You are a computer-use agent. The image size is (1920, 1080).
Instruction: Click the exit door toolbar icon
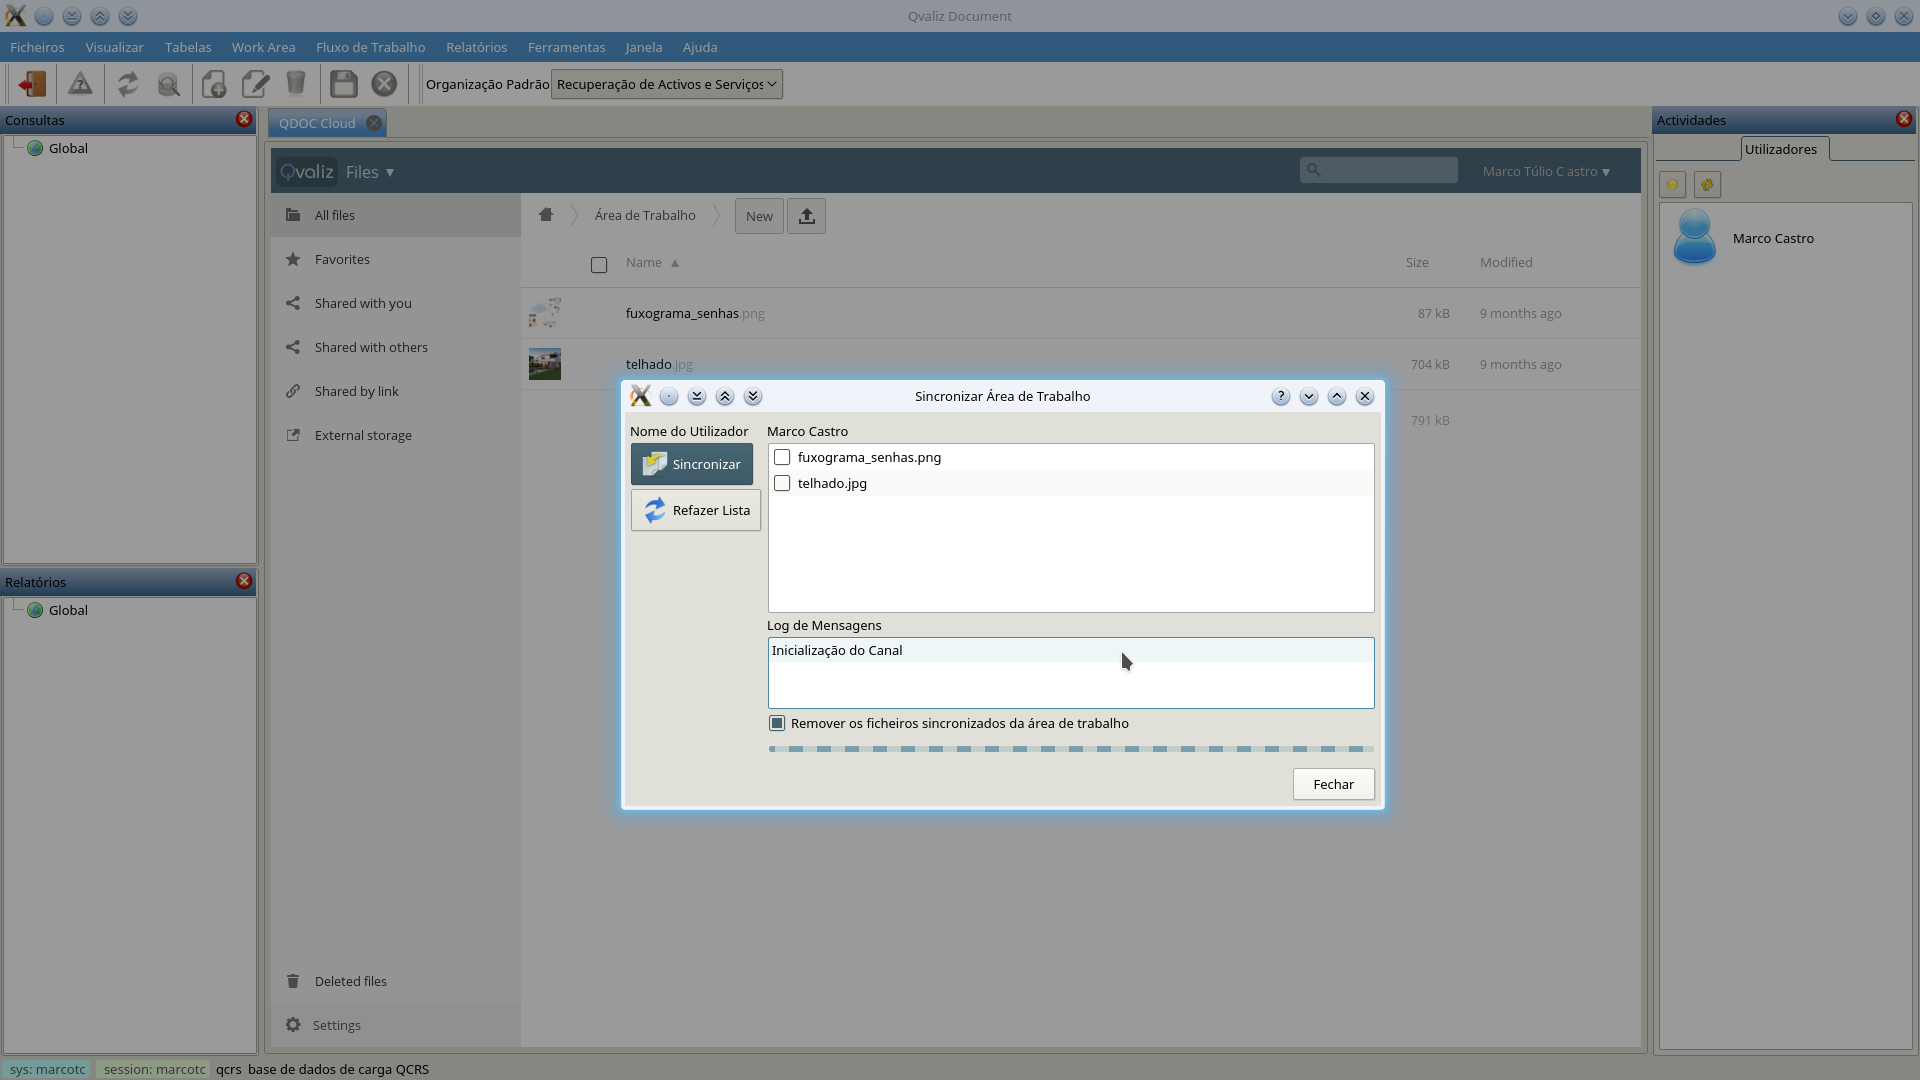point(32,84)
